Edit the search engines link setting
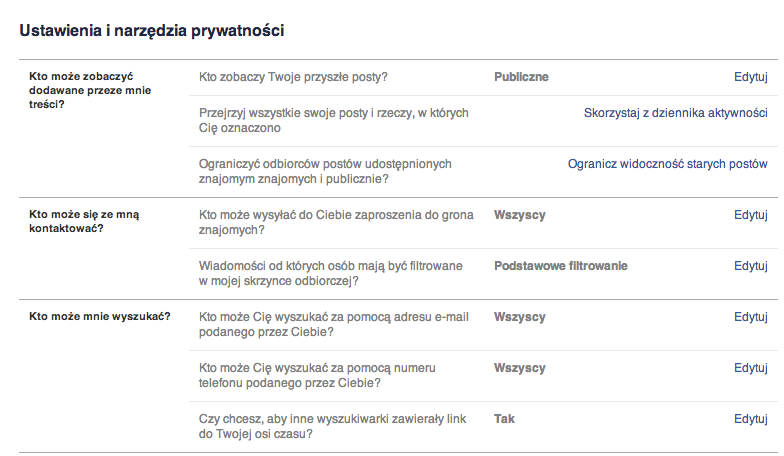 pos(750,419)
